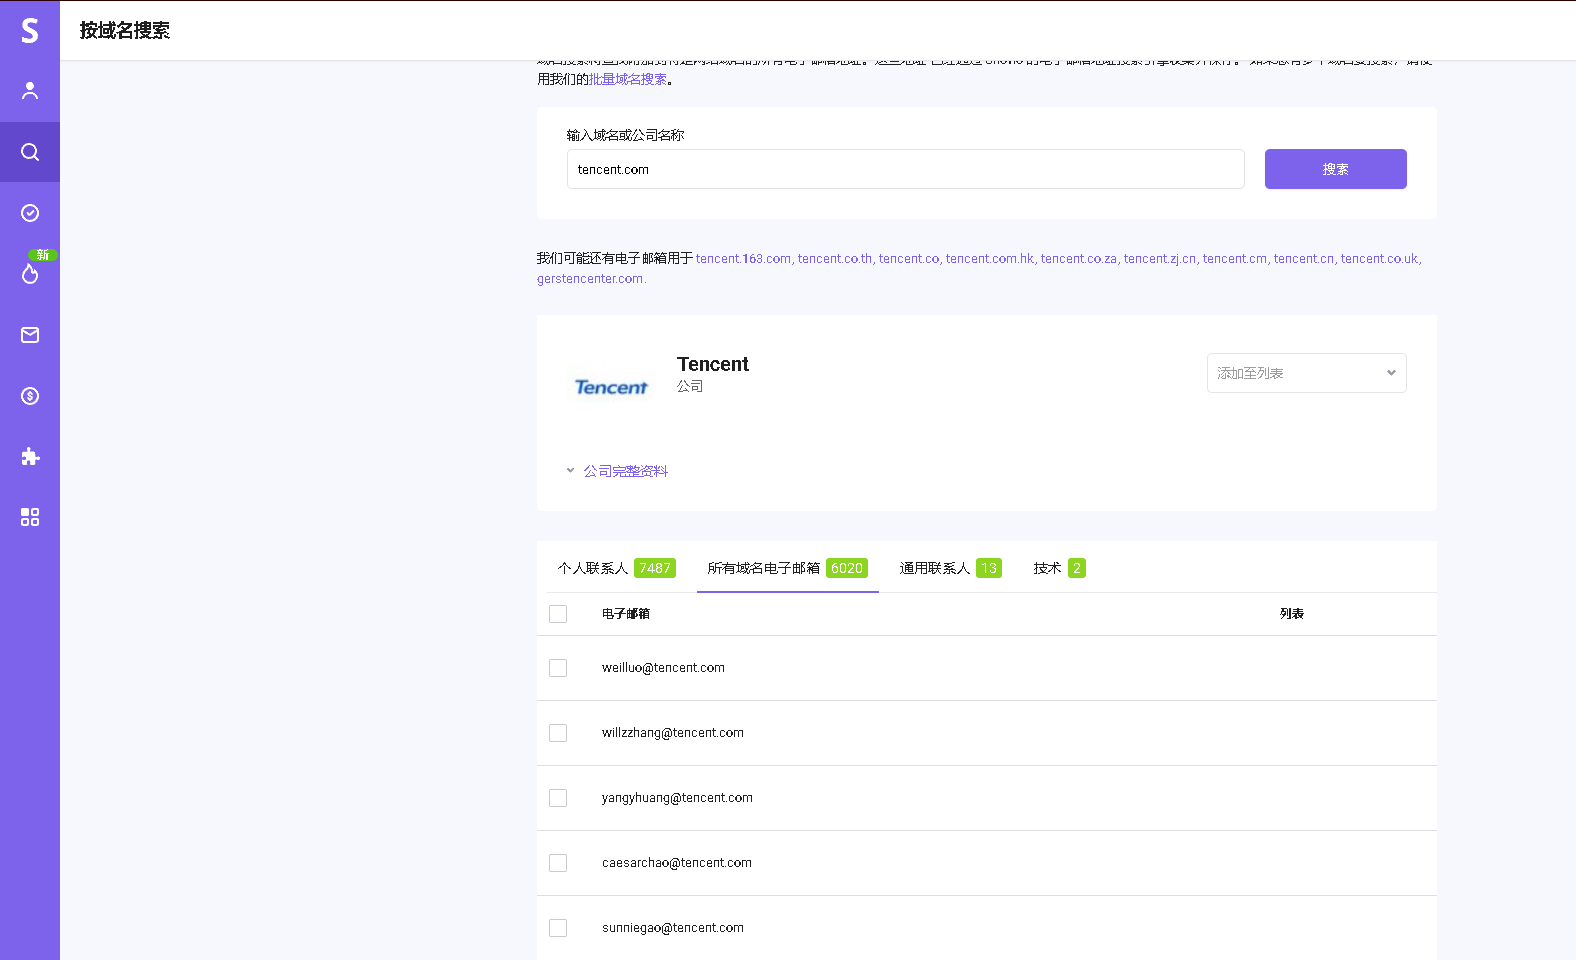Viewport: 1576px width, 960px height.
Task: Click the 电子邮箱 column header
Action: click(626, 614)
